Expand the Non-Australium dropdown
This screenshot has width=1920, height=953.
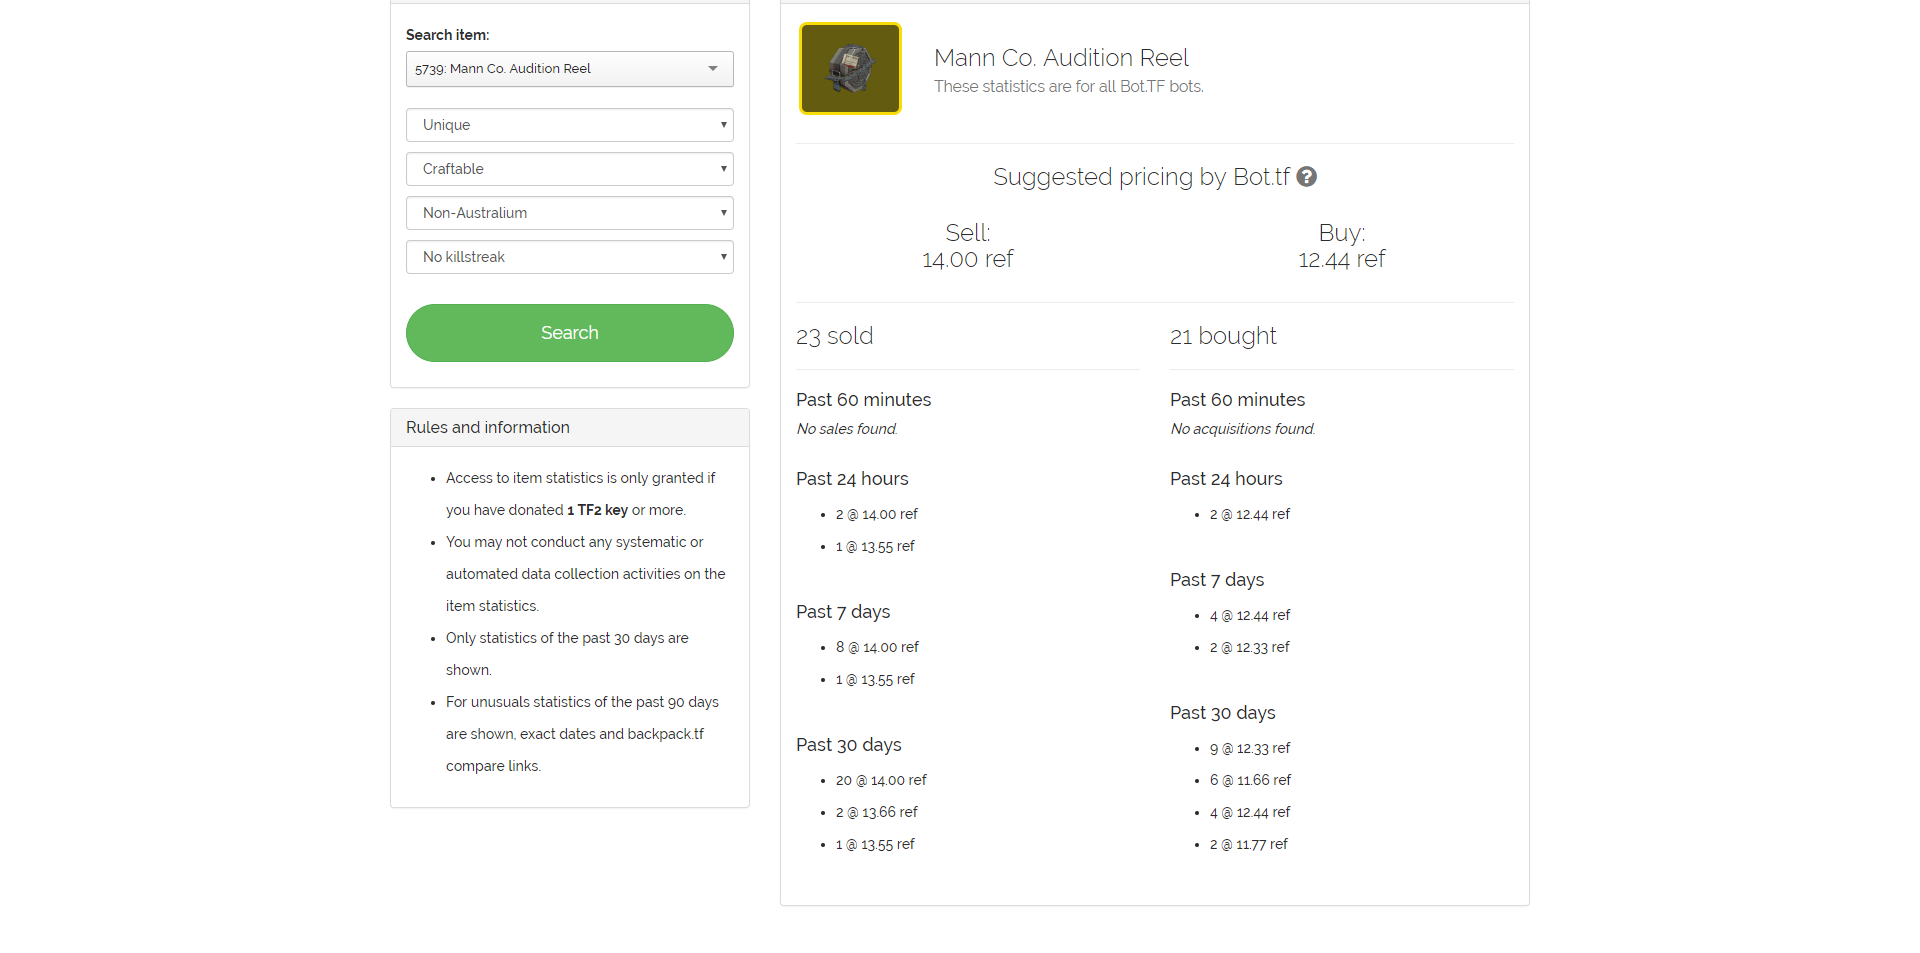[x=569, y=213]
